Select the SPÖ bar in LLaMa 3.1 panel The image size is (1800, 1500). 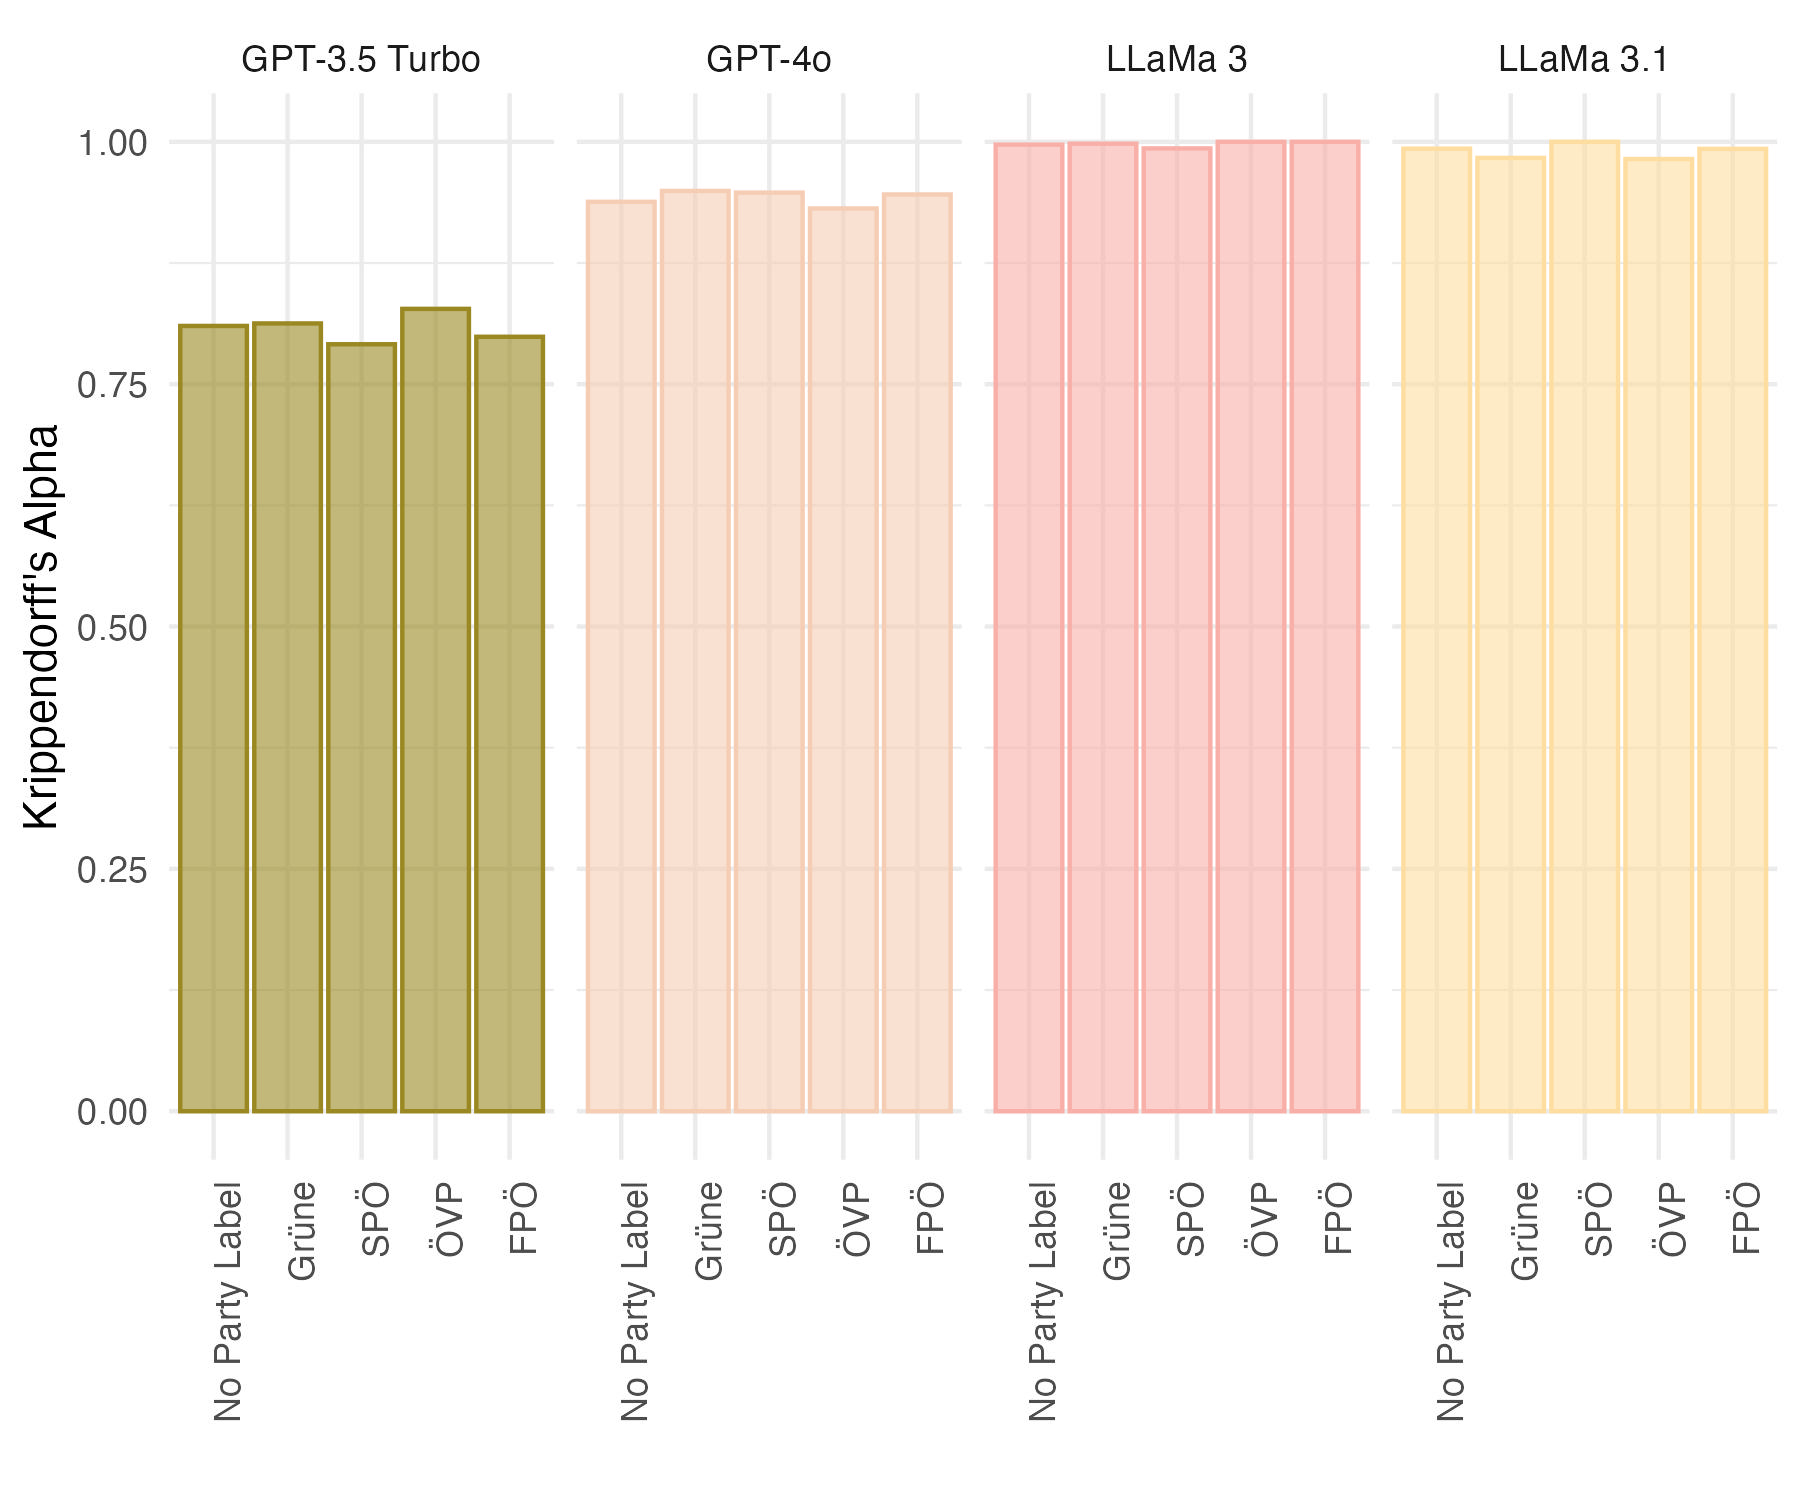point(1584,626)
